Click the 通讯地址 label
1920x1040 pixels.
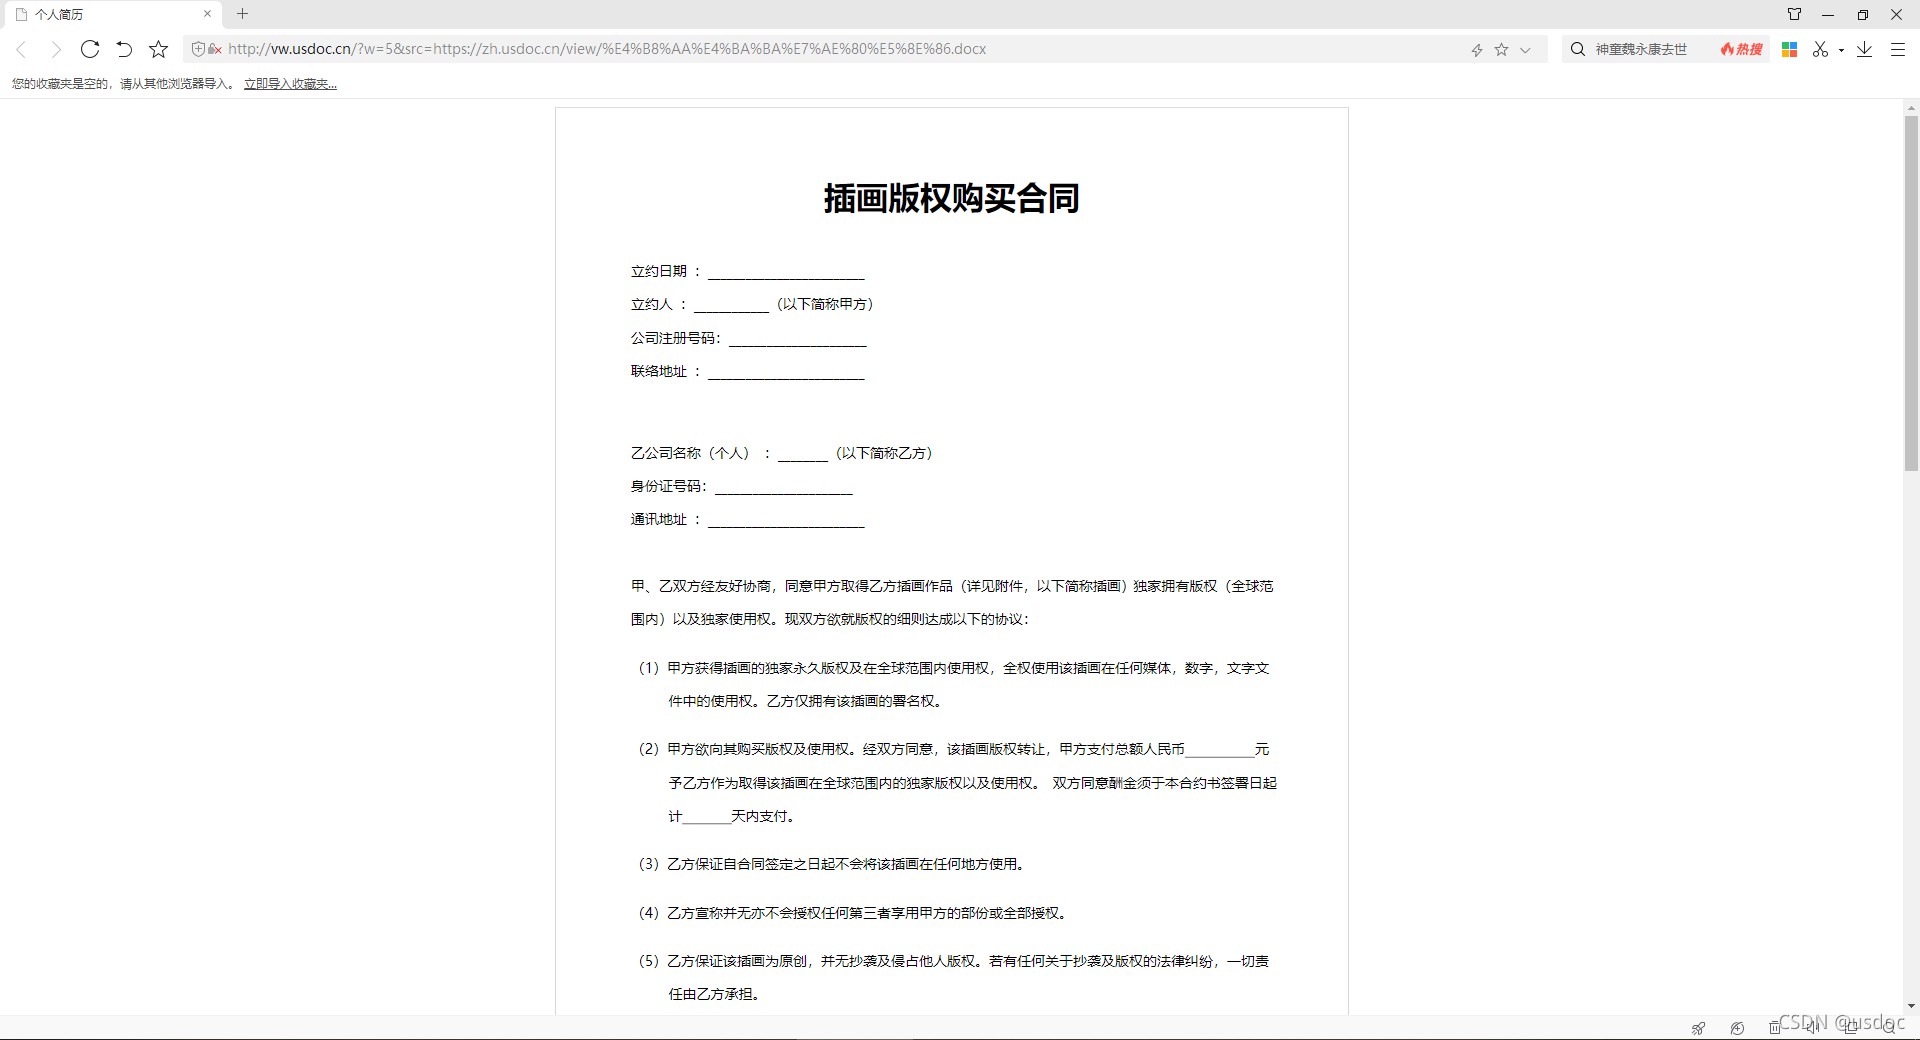click(x=659, y=519)
